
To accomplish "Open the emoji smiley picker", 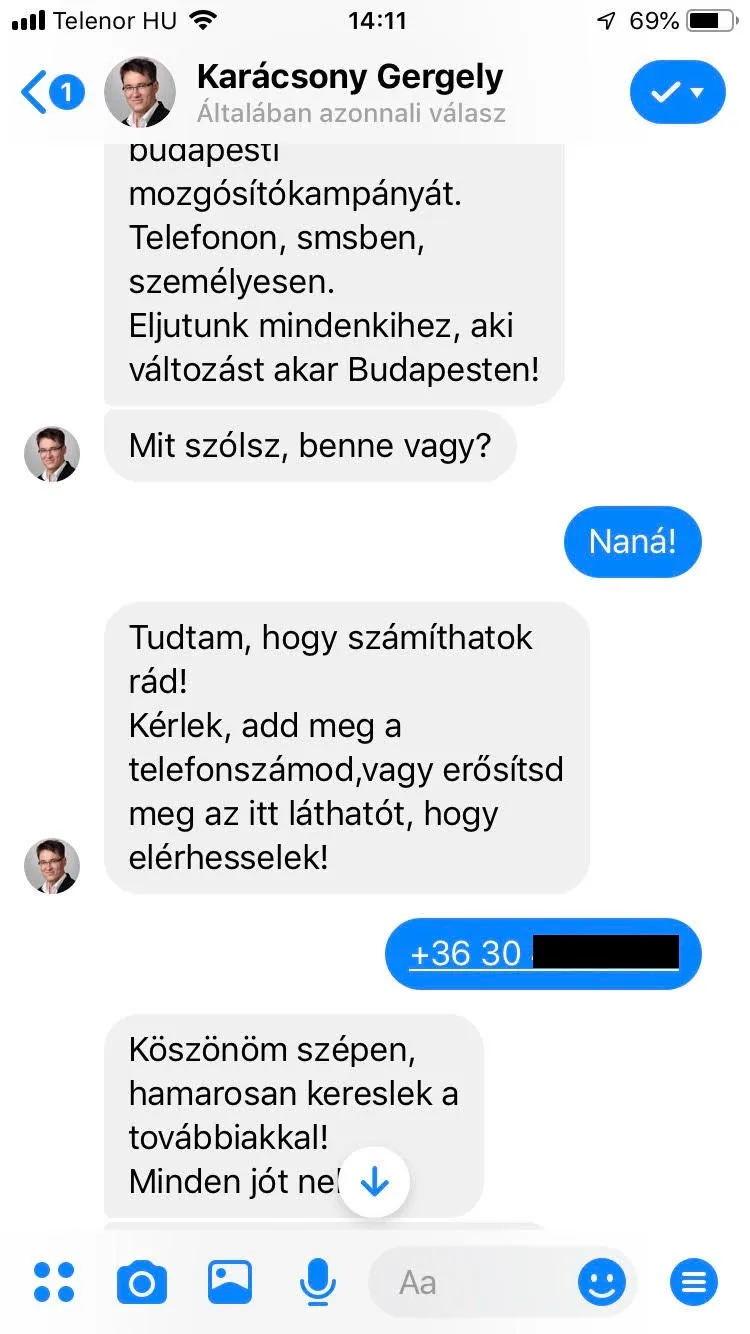I will click(602, 1282).
